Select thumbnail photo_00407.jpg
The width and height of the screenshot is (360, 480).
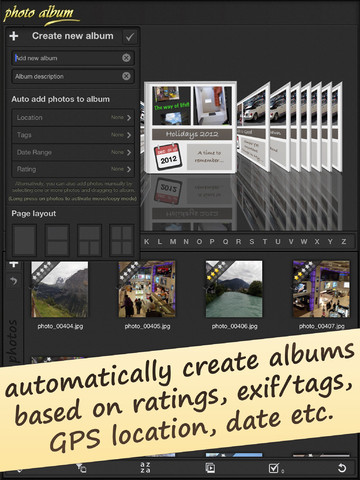pos(321,289)
